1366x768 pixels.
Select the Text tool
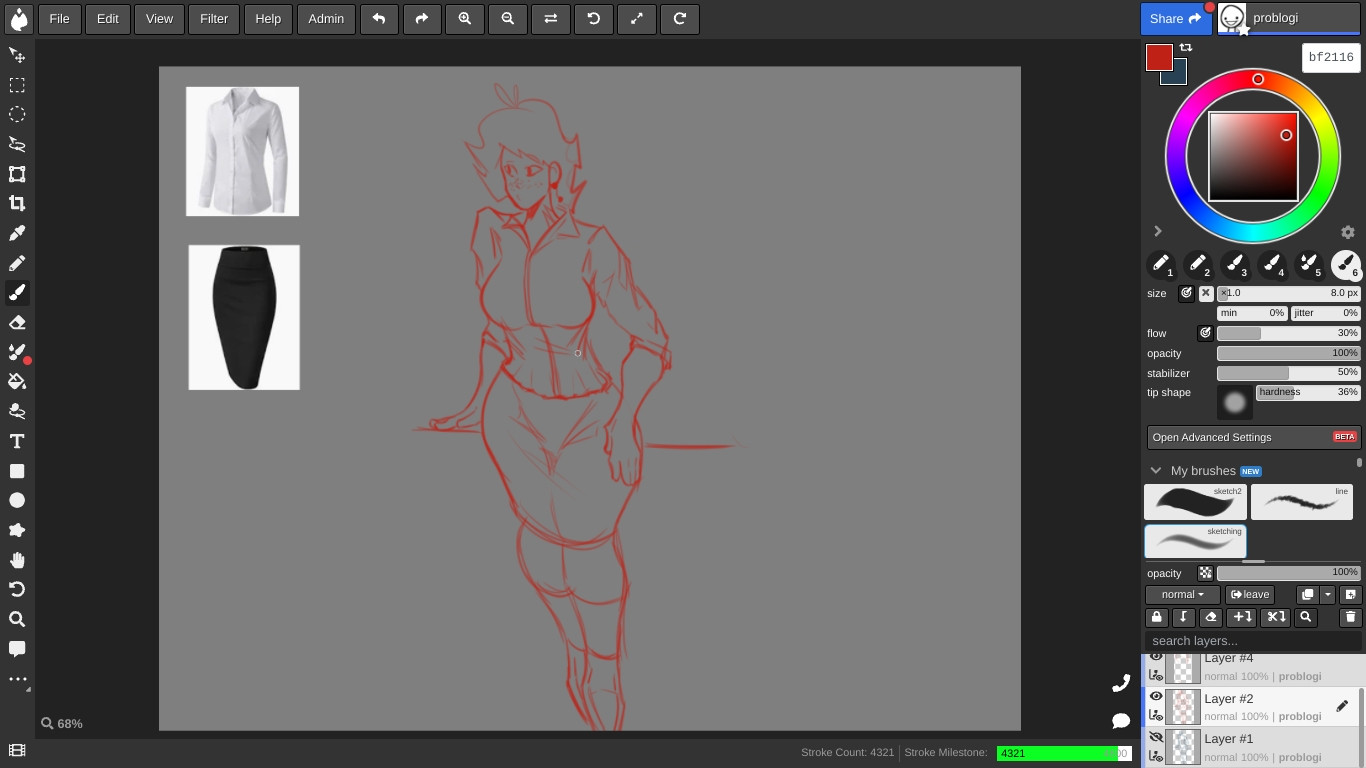tap(17, 441)
